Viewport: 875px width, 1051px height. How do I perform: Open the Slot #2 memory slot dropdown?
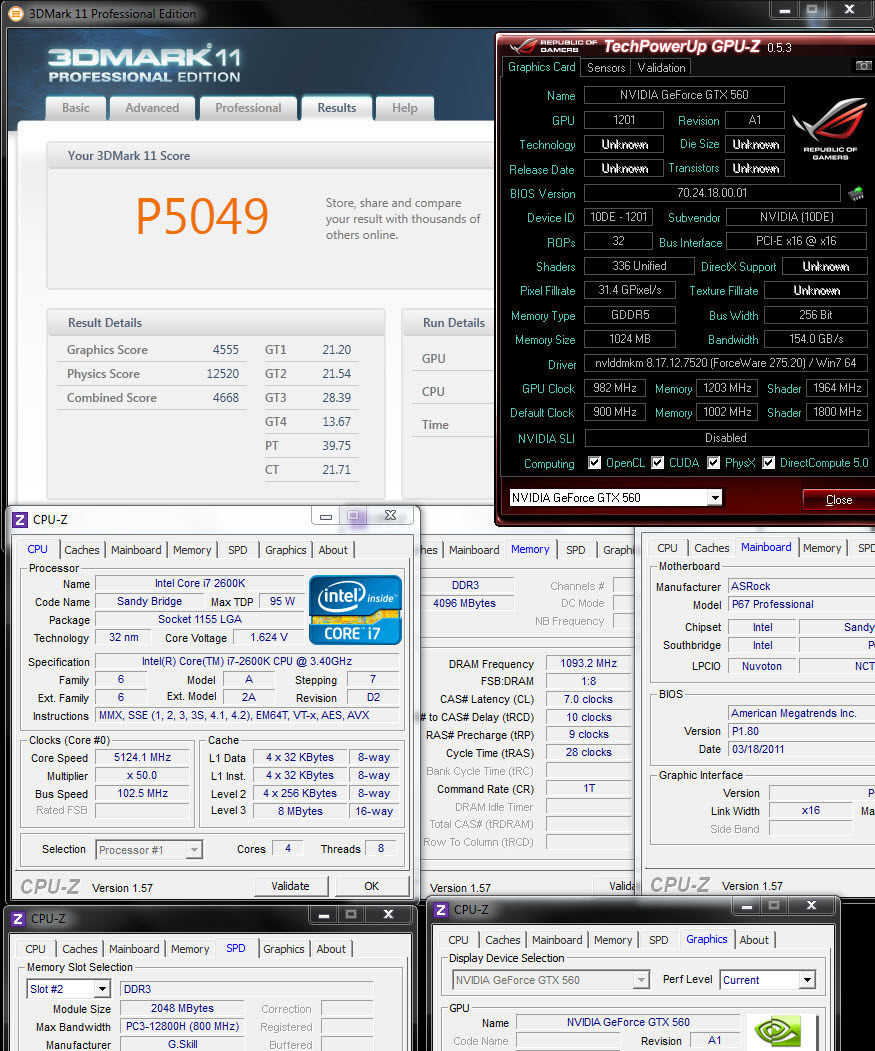point(102,989)
